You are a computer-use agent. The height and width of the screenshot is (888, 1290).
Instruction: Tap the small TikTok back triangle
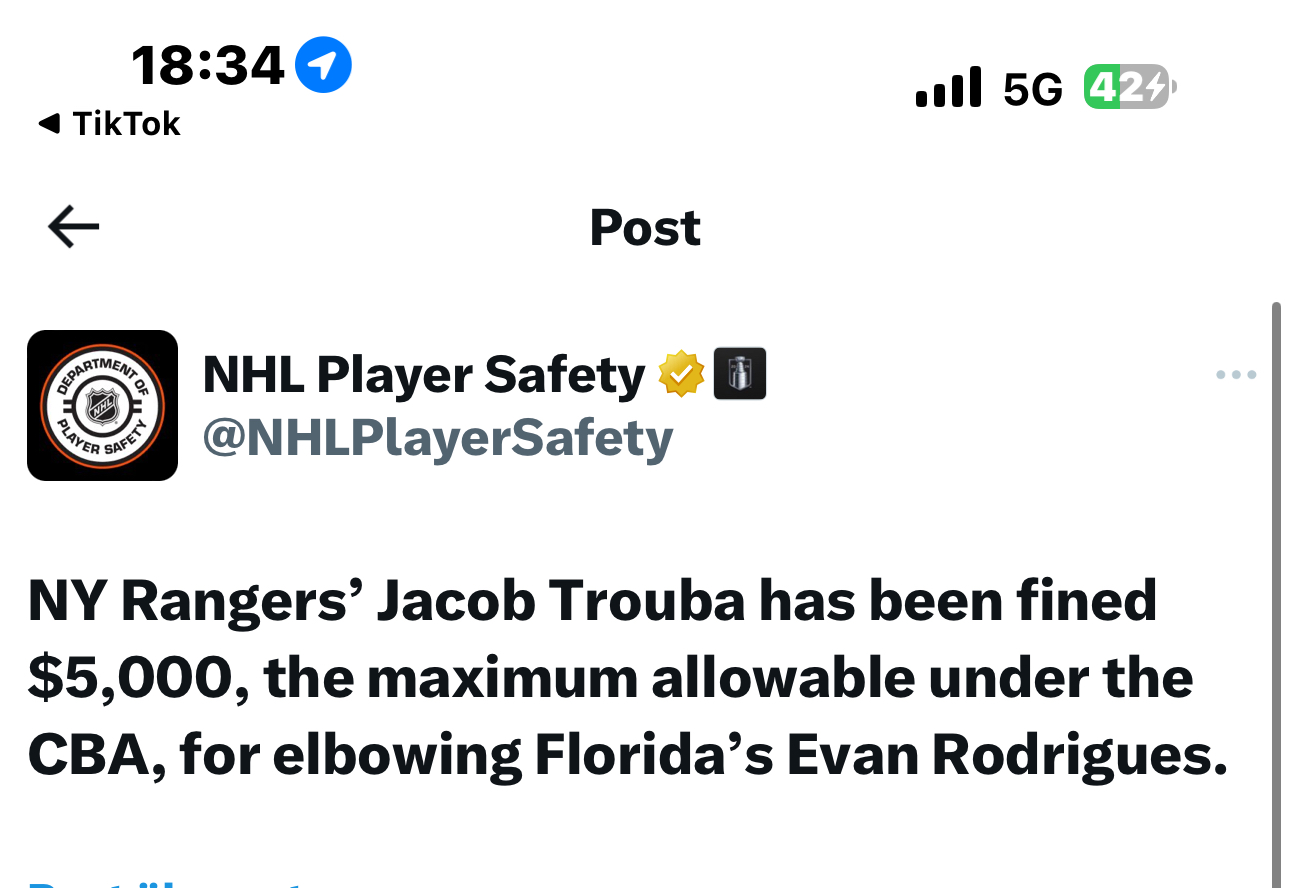(48, 124)
